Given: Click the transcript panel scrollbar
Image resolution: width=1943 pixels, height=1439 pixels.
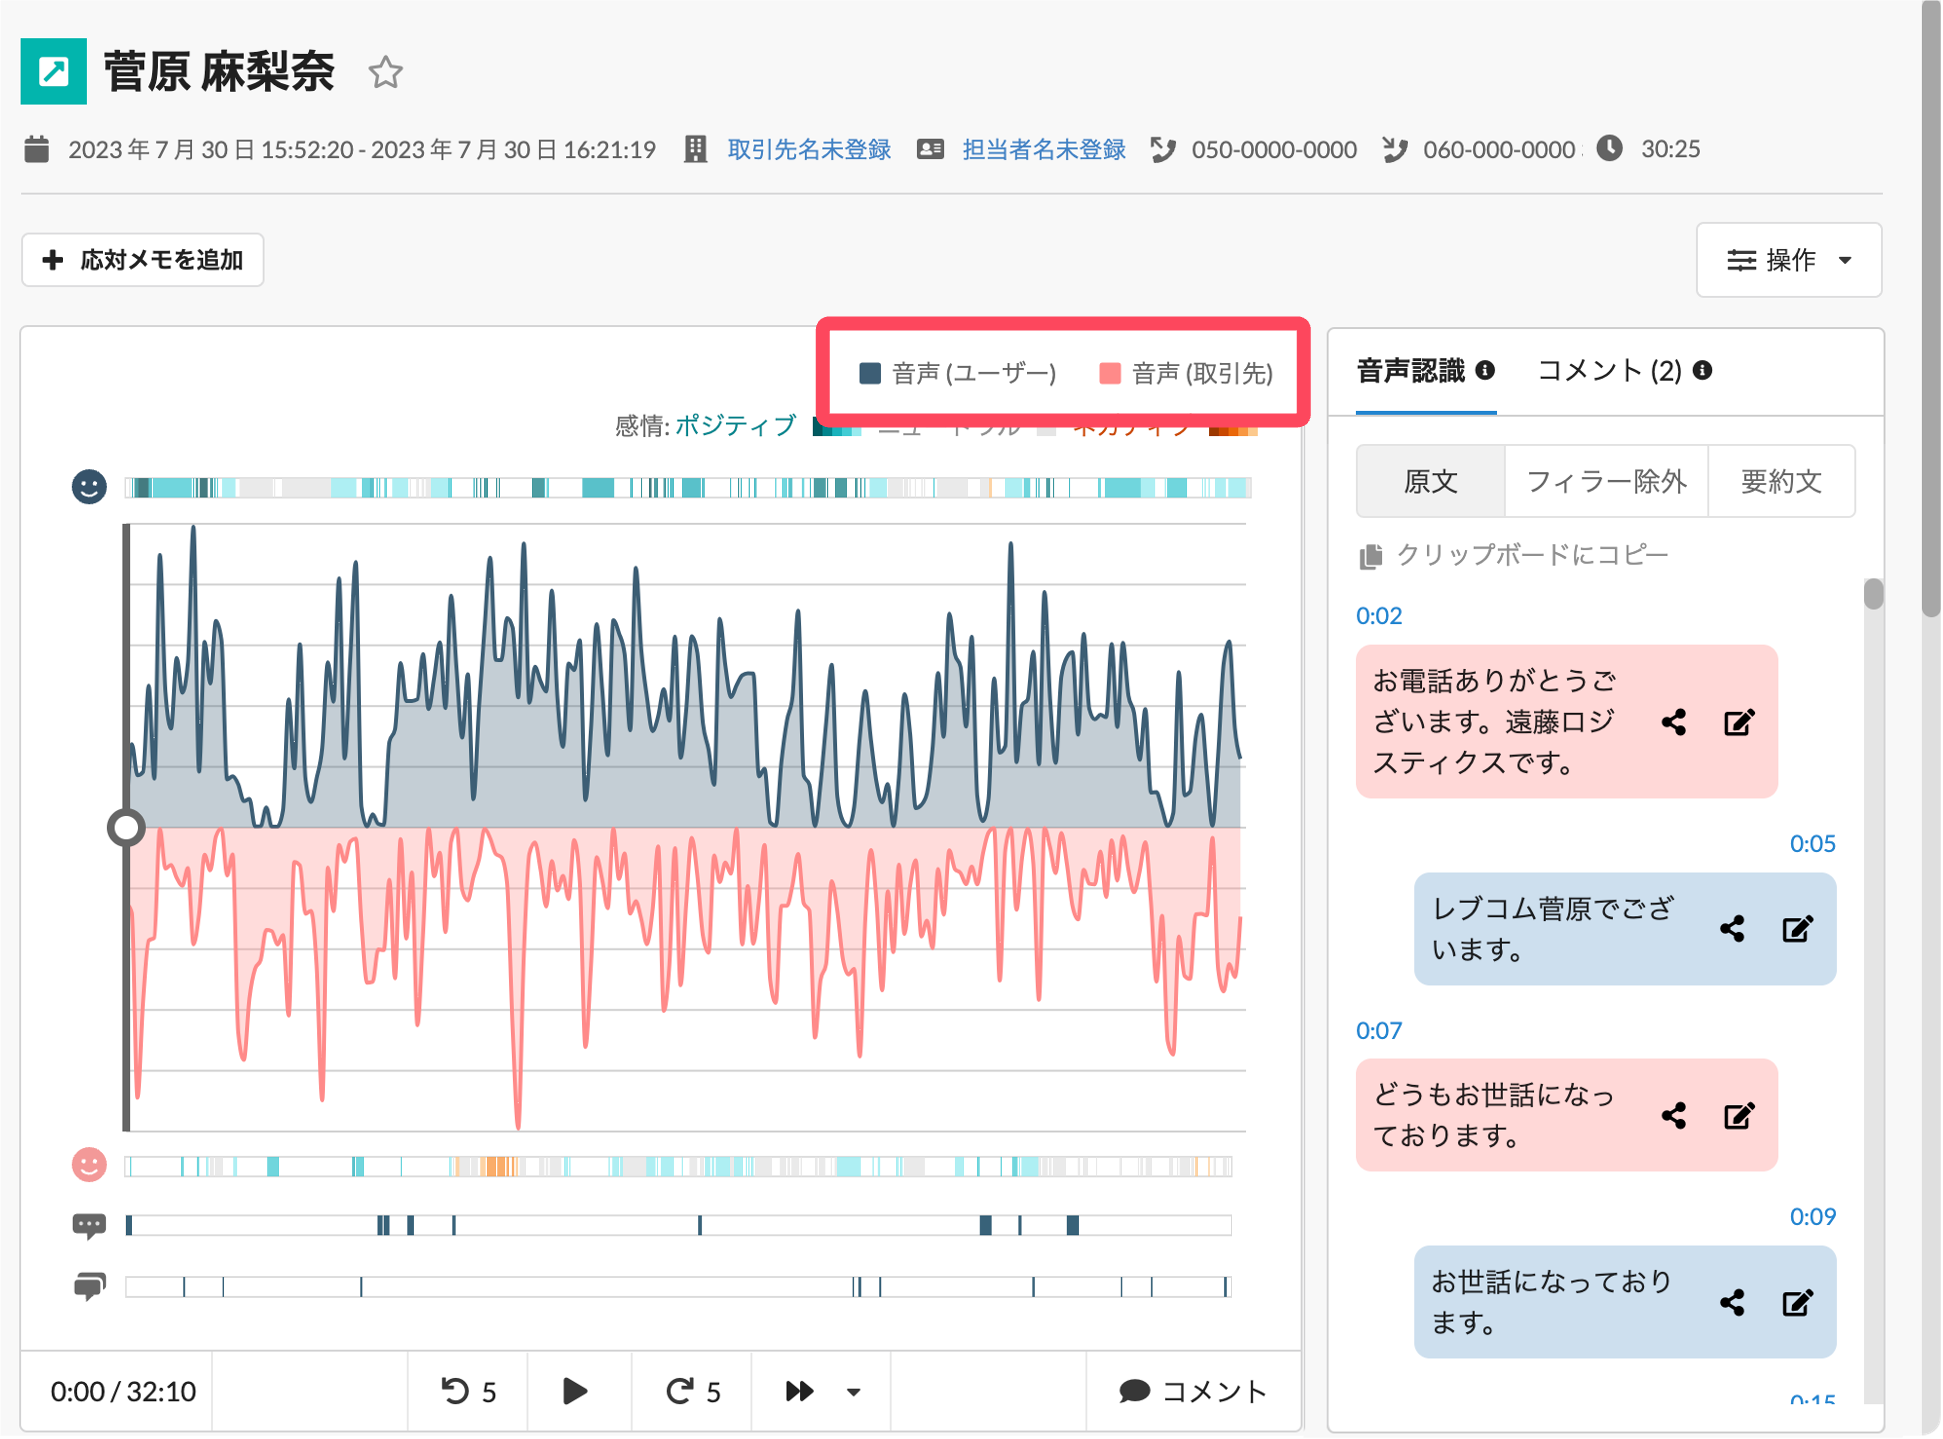Looking at the screenshot, I should tap(1873, 594).
